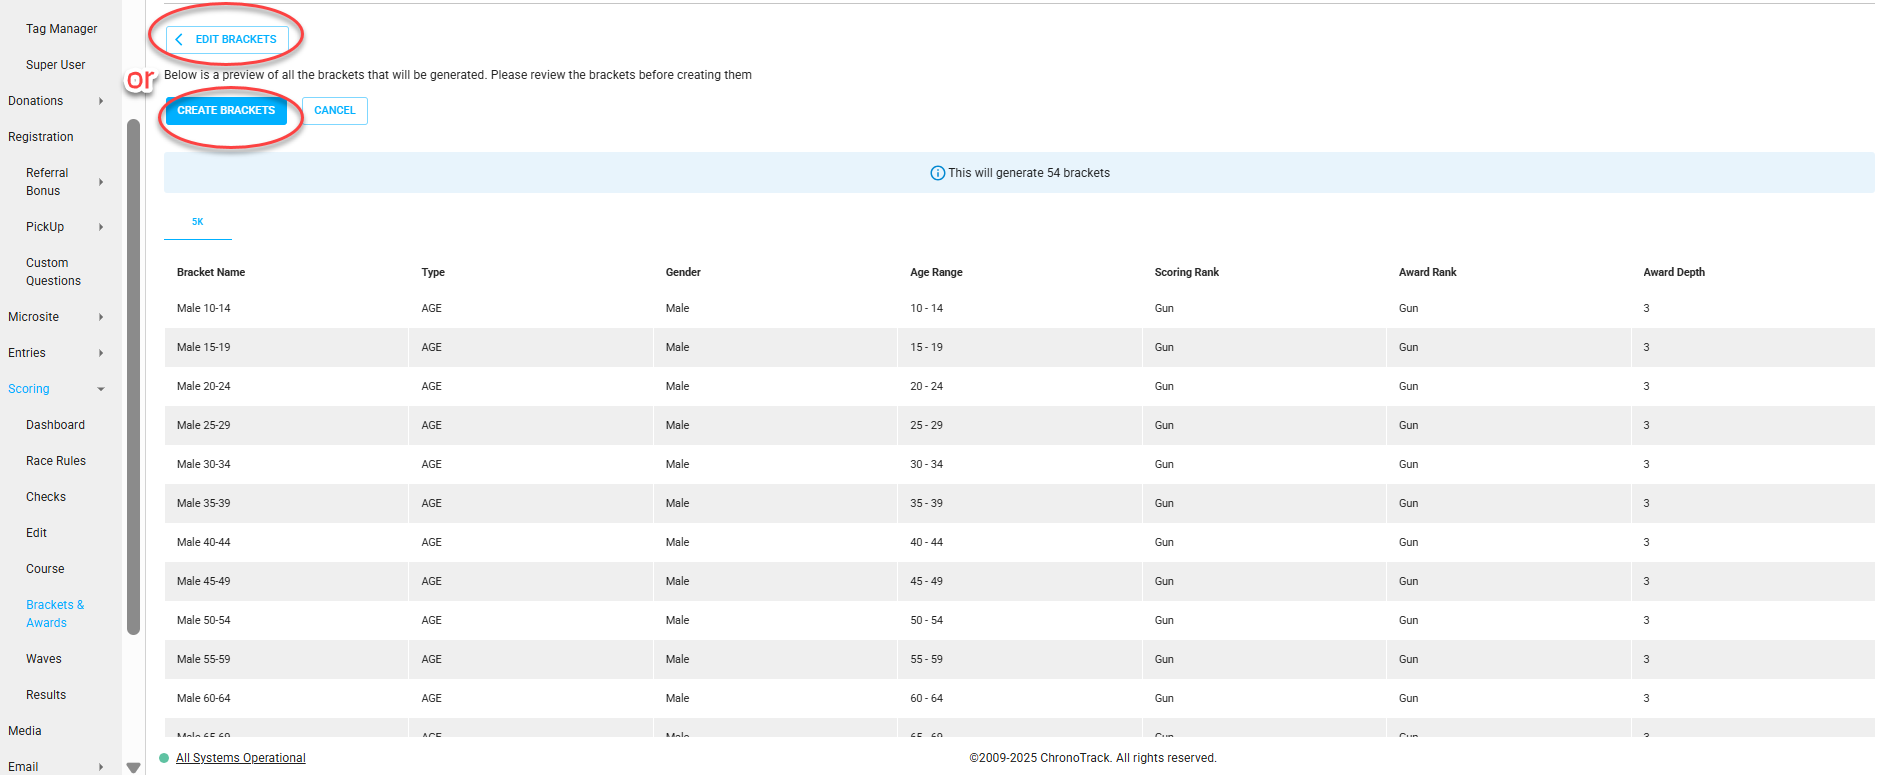
Task: Expand the Entries menu arrow
Action: [x=101, y=353]
